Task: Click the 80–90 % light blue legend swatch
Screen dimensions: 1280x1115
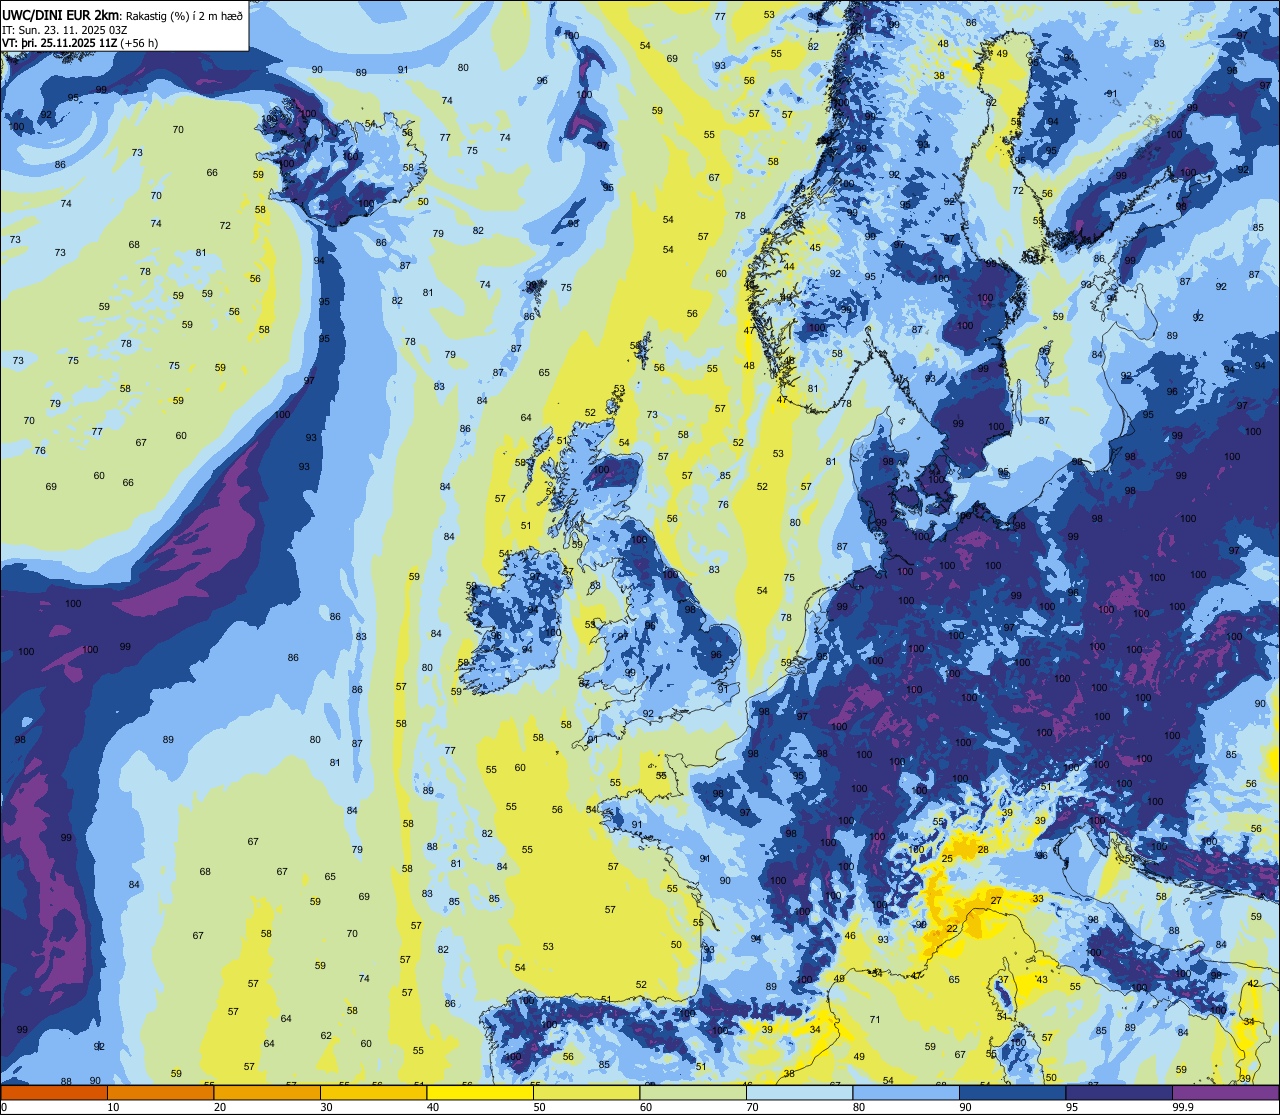Action: pos(906,1092)
